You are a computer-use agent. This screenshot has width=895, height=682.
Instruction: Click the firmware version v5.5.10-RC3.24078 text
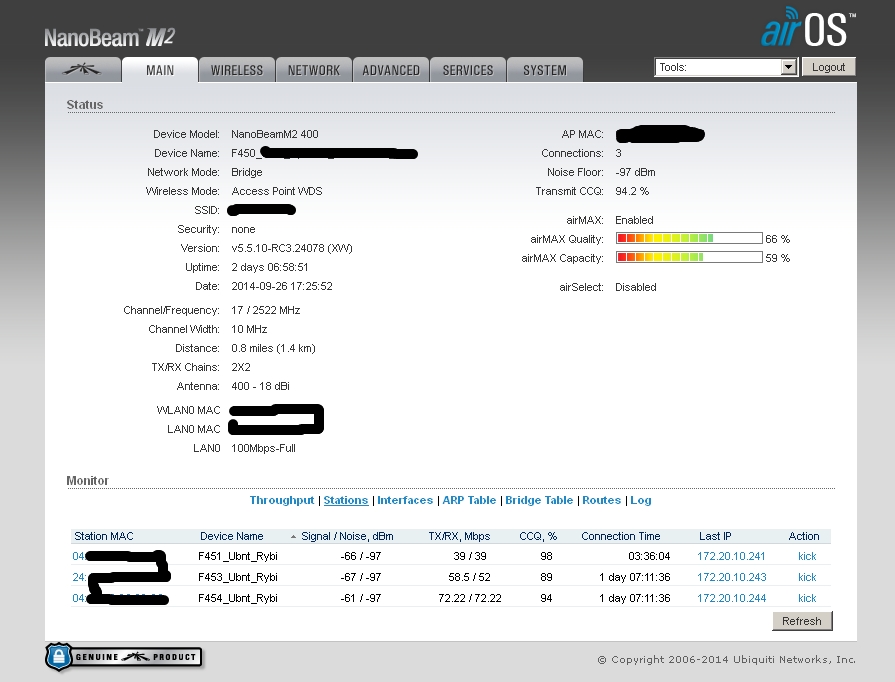coord(292,248)
